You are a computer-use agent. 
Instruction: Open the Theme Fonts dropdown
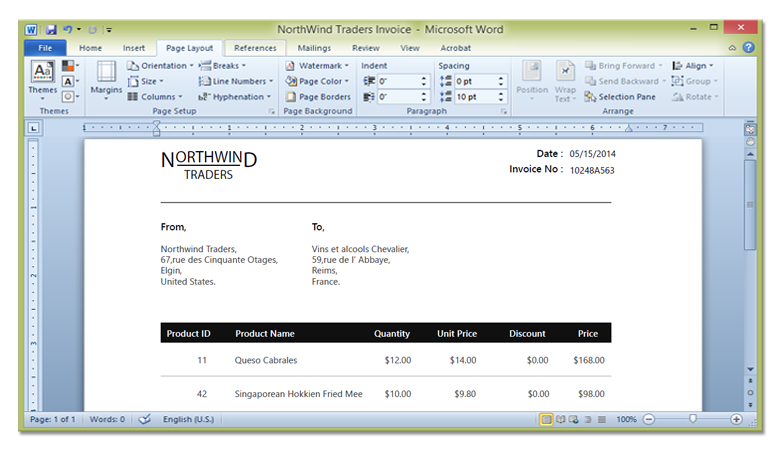[71, 81]
